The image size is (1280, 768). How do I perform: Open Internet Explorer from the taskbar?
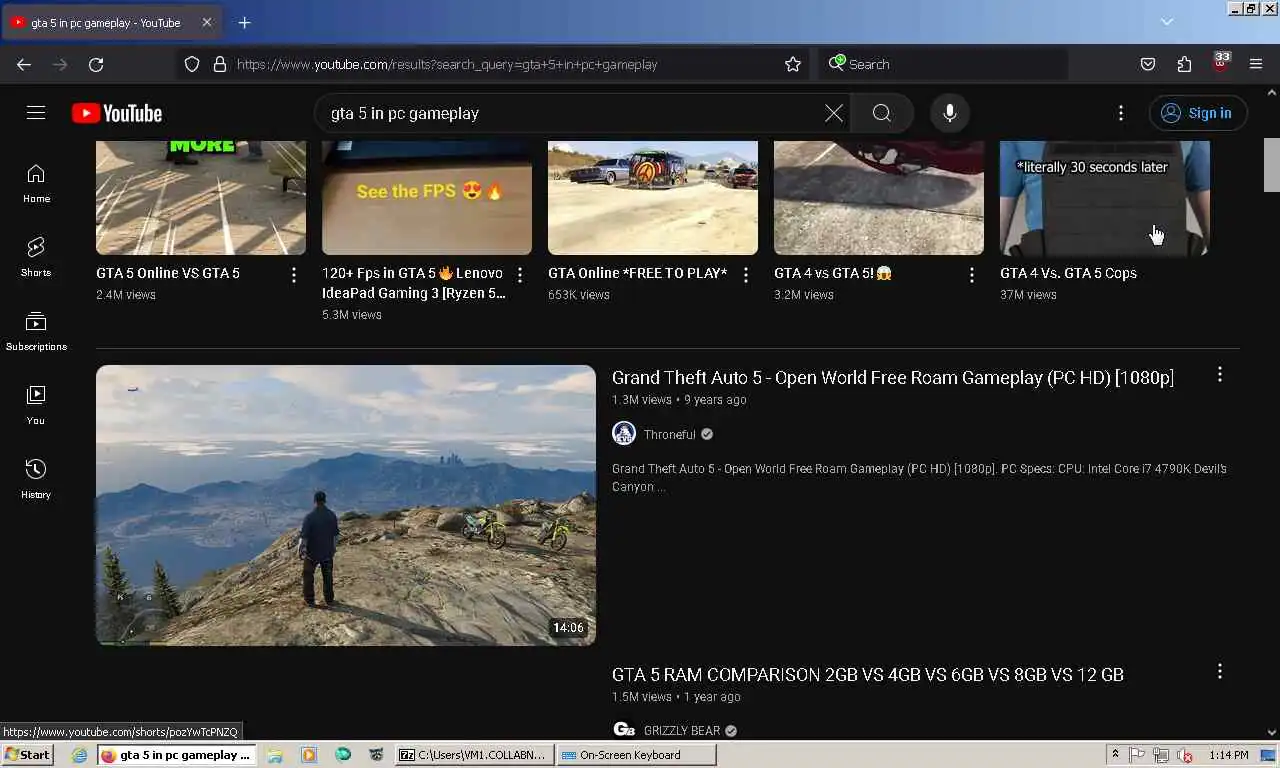click(80, 755)
